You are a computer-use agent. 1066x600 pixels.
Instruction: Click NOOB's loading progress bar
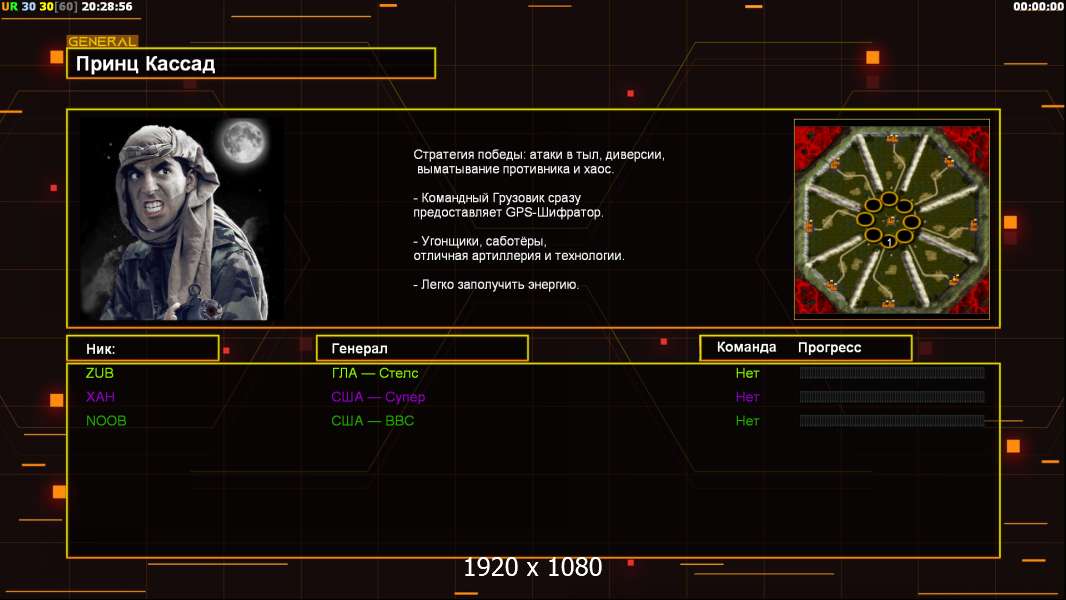click(891, 421)
